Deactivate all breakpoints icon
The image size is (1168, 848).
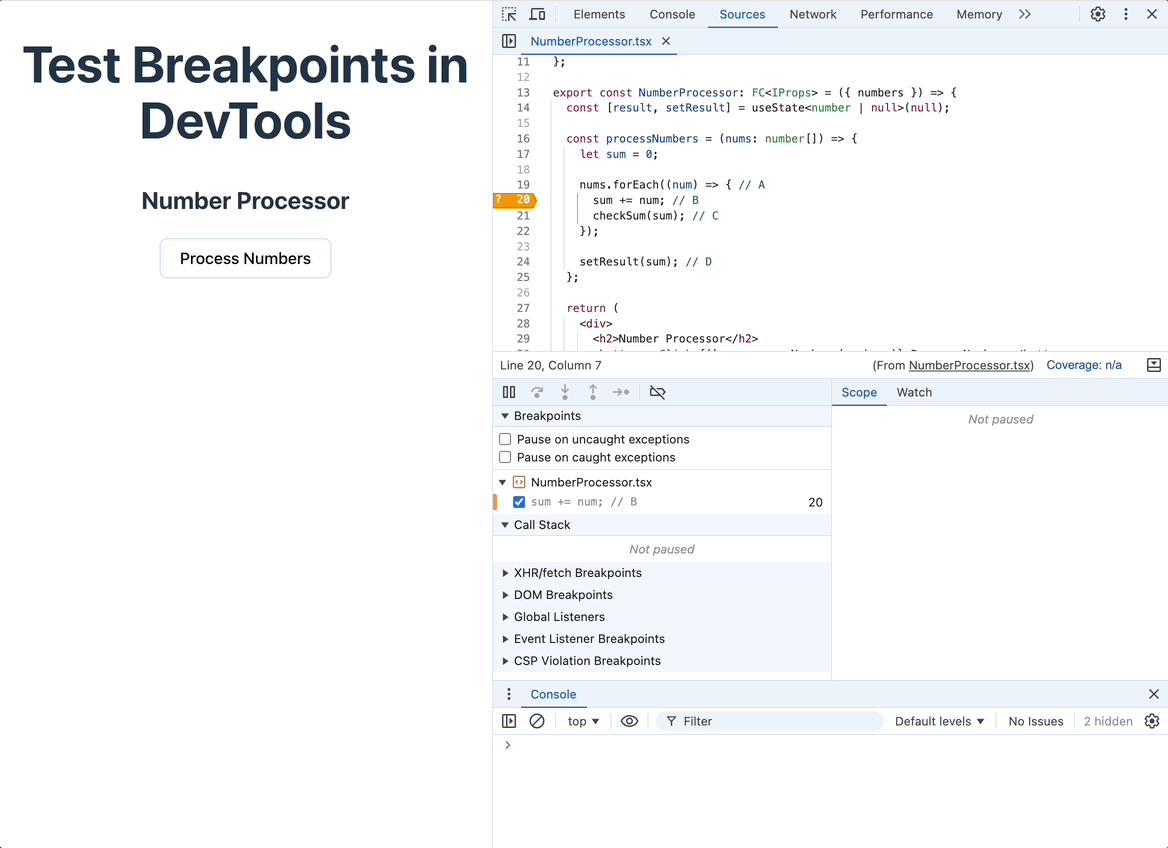[657, 392]
